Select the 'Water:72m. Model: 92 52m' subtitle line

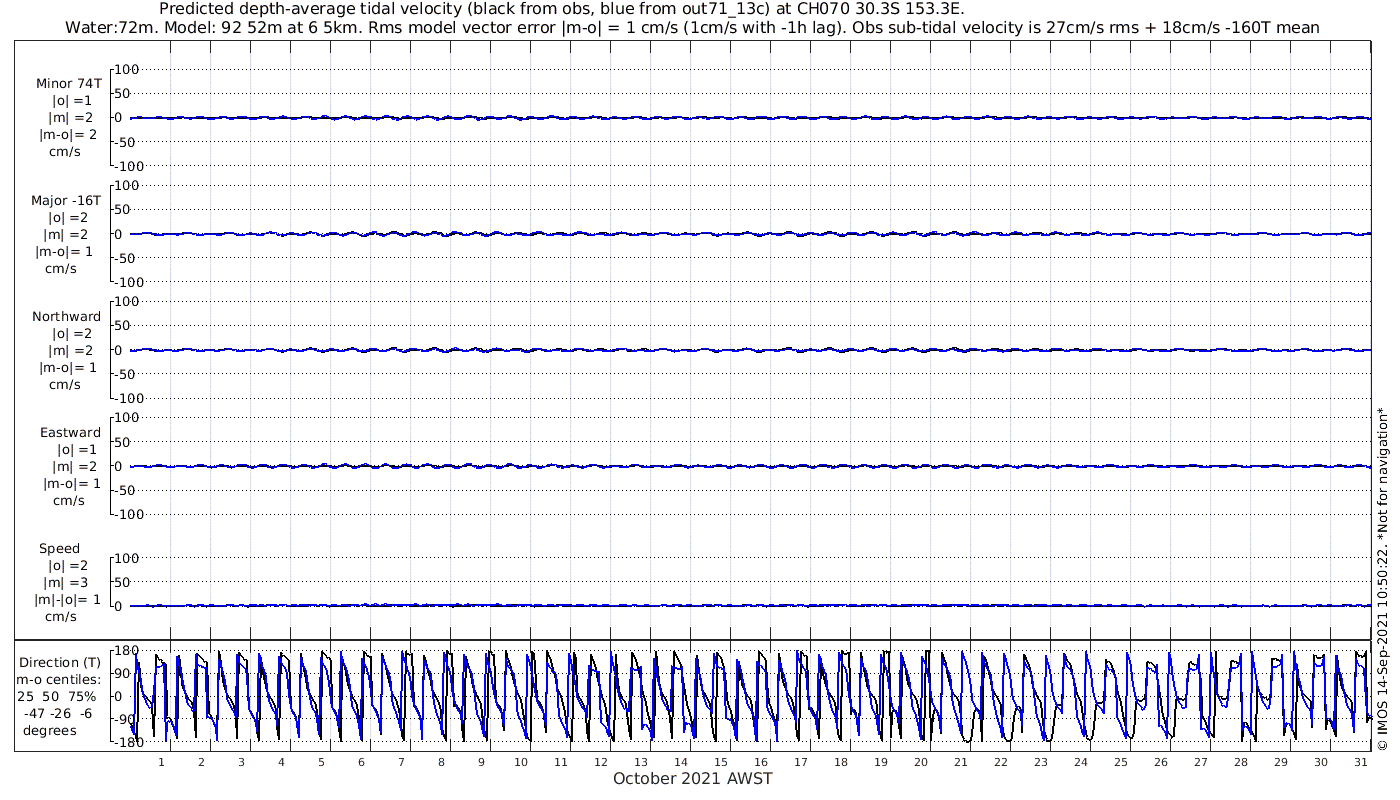pos(691,28)
